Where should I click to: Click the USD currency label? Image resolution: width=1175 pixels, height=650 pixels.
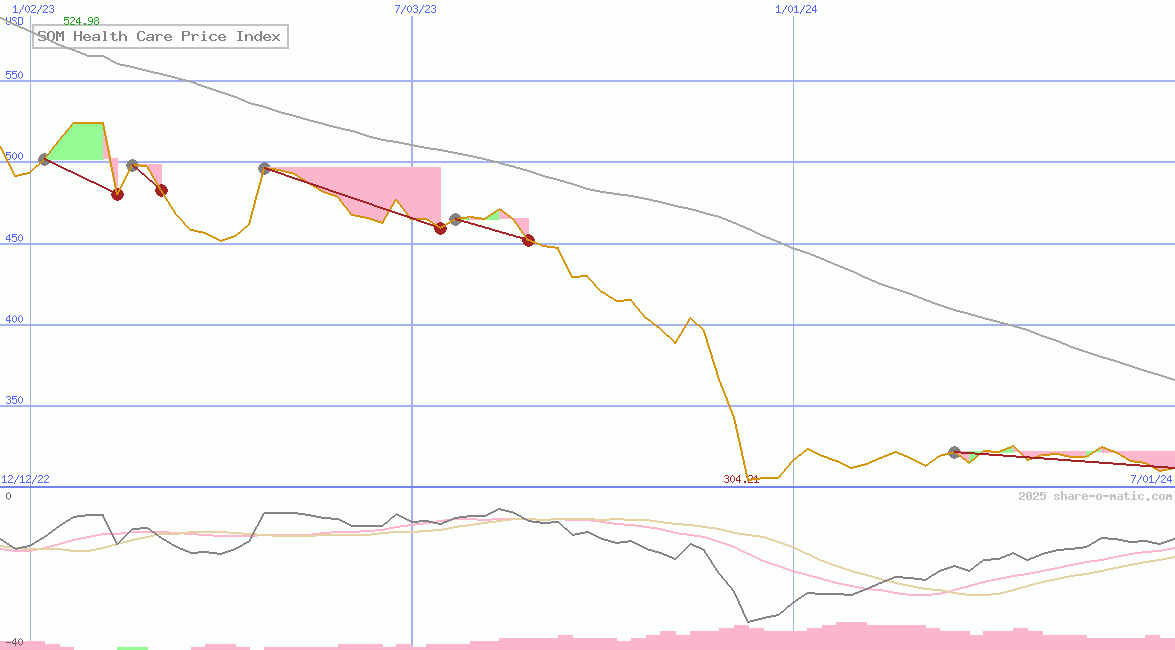pos(14,21)
